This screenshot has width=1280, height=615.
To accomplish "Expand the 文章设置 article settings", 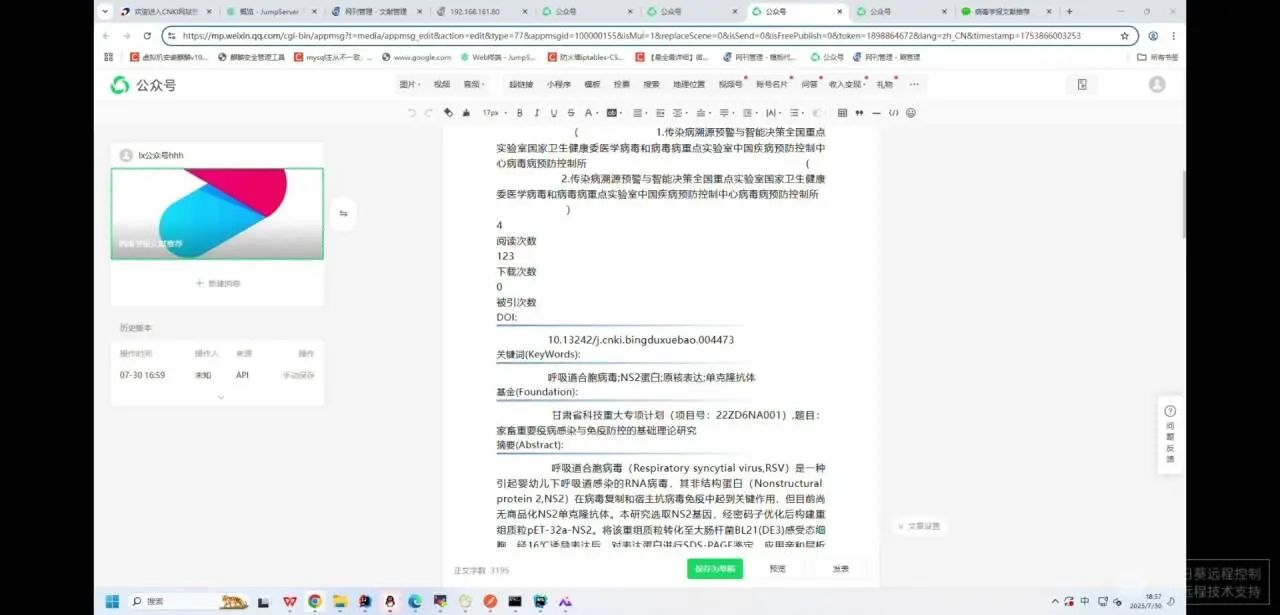I will click(918, 526).
